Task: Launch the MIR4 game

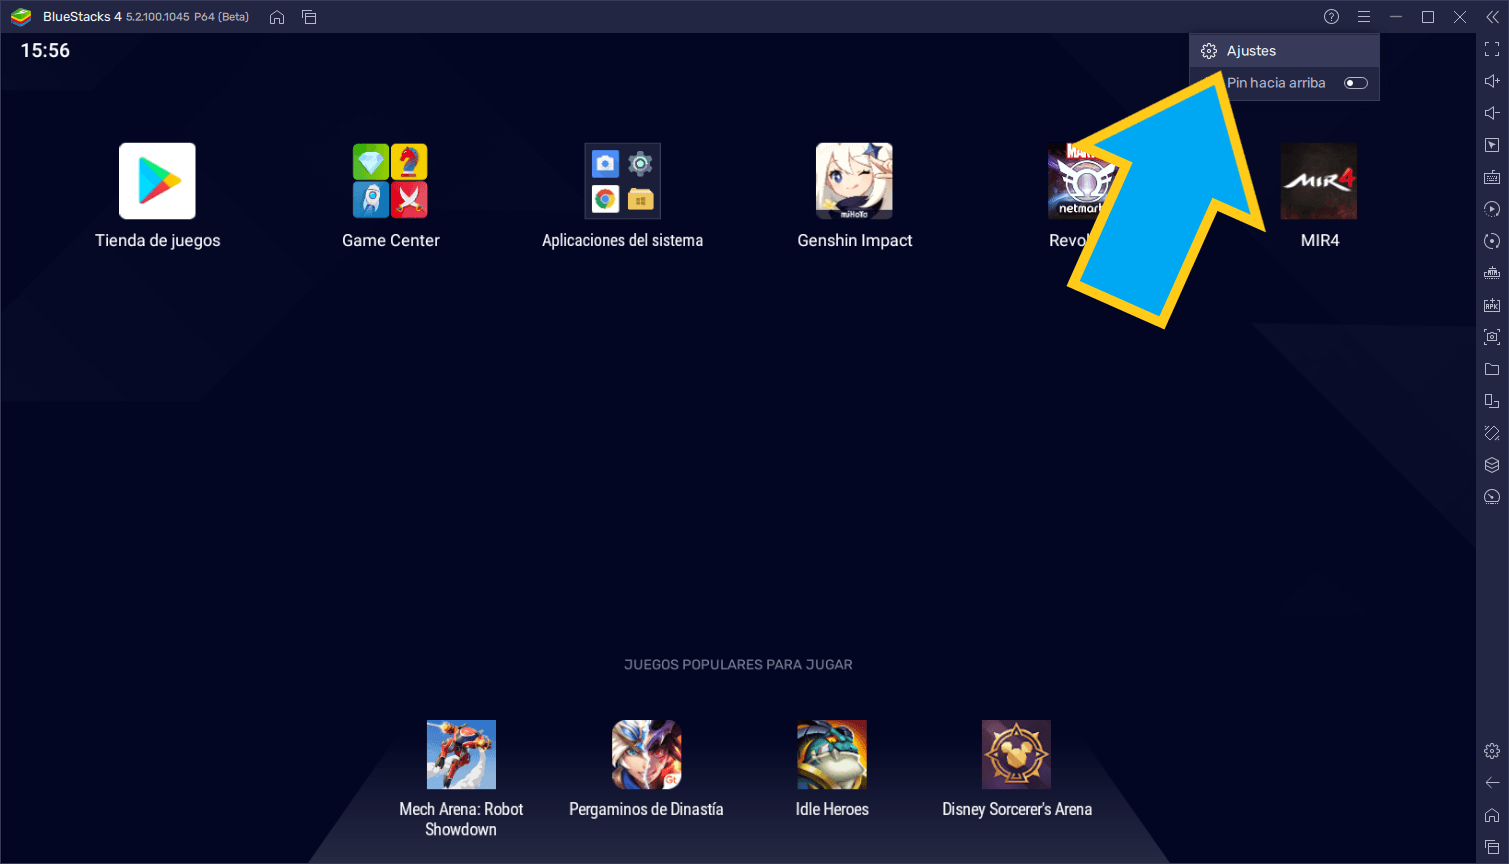Action: pos(1319,181)
